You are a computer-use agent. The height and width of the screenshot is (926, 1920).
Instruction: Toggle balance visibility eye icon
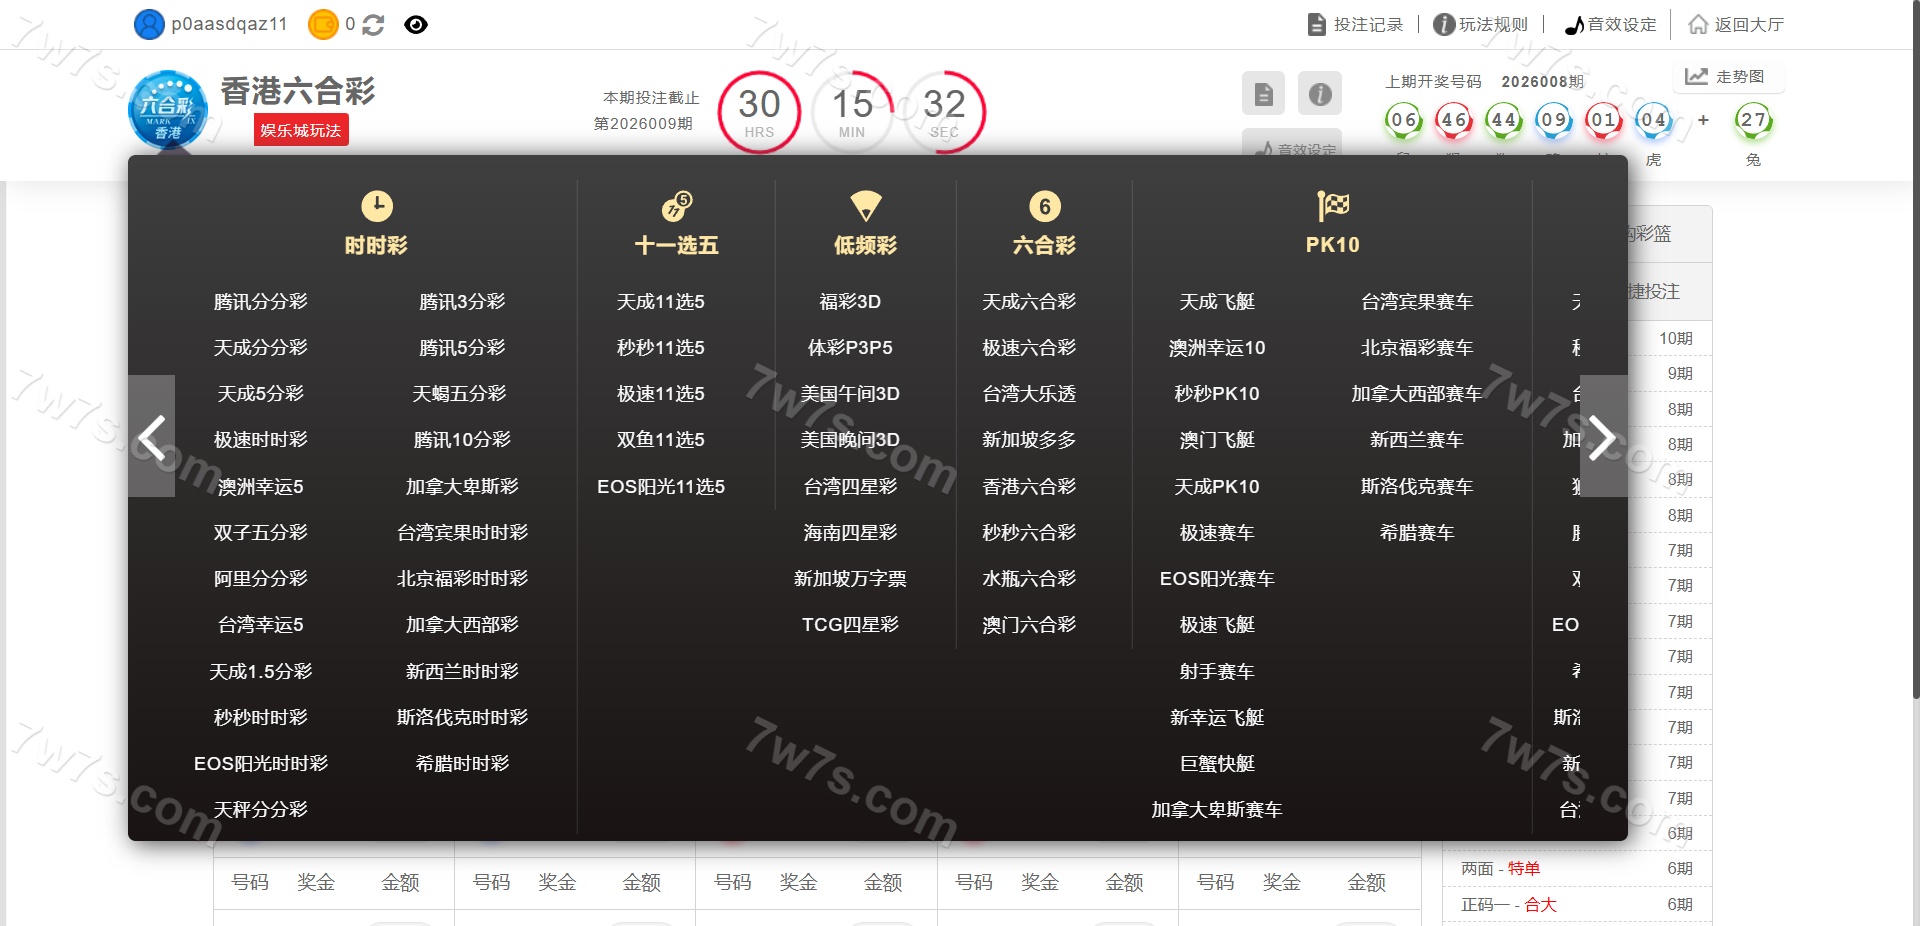[x=416, y=25]
